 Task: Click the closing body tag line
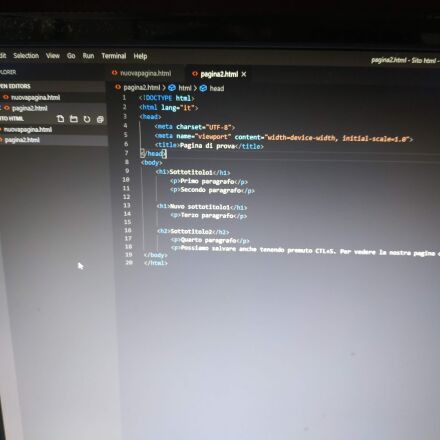[155, 255]
